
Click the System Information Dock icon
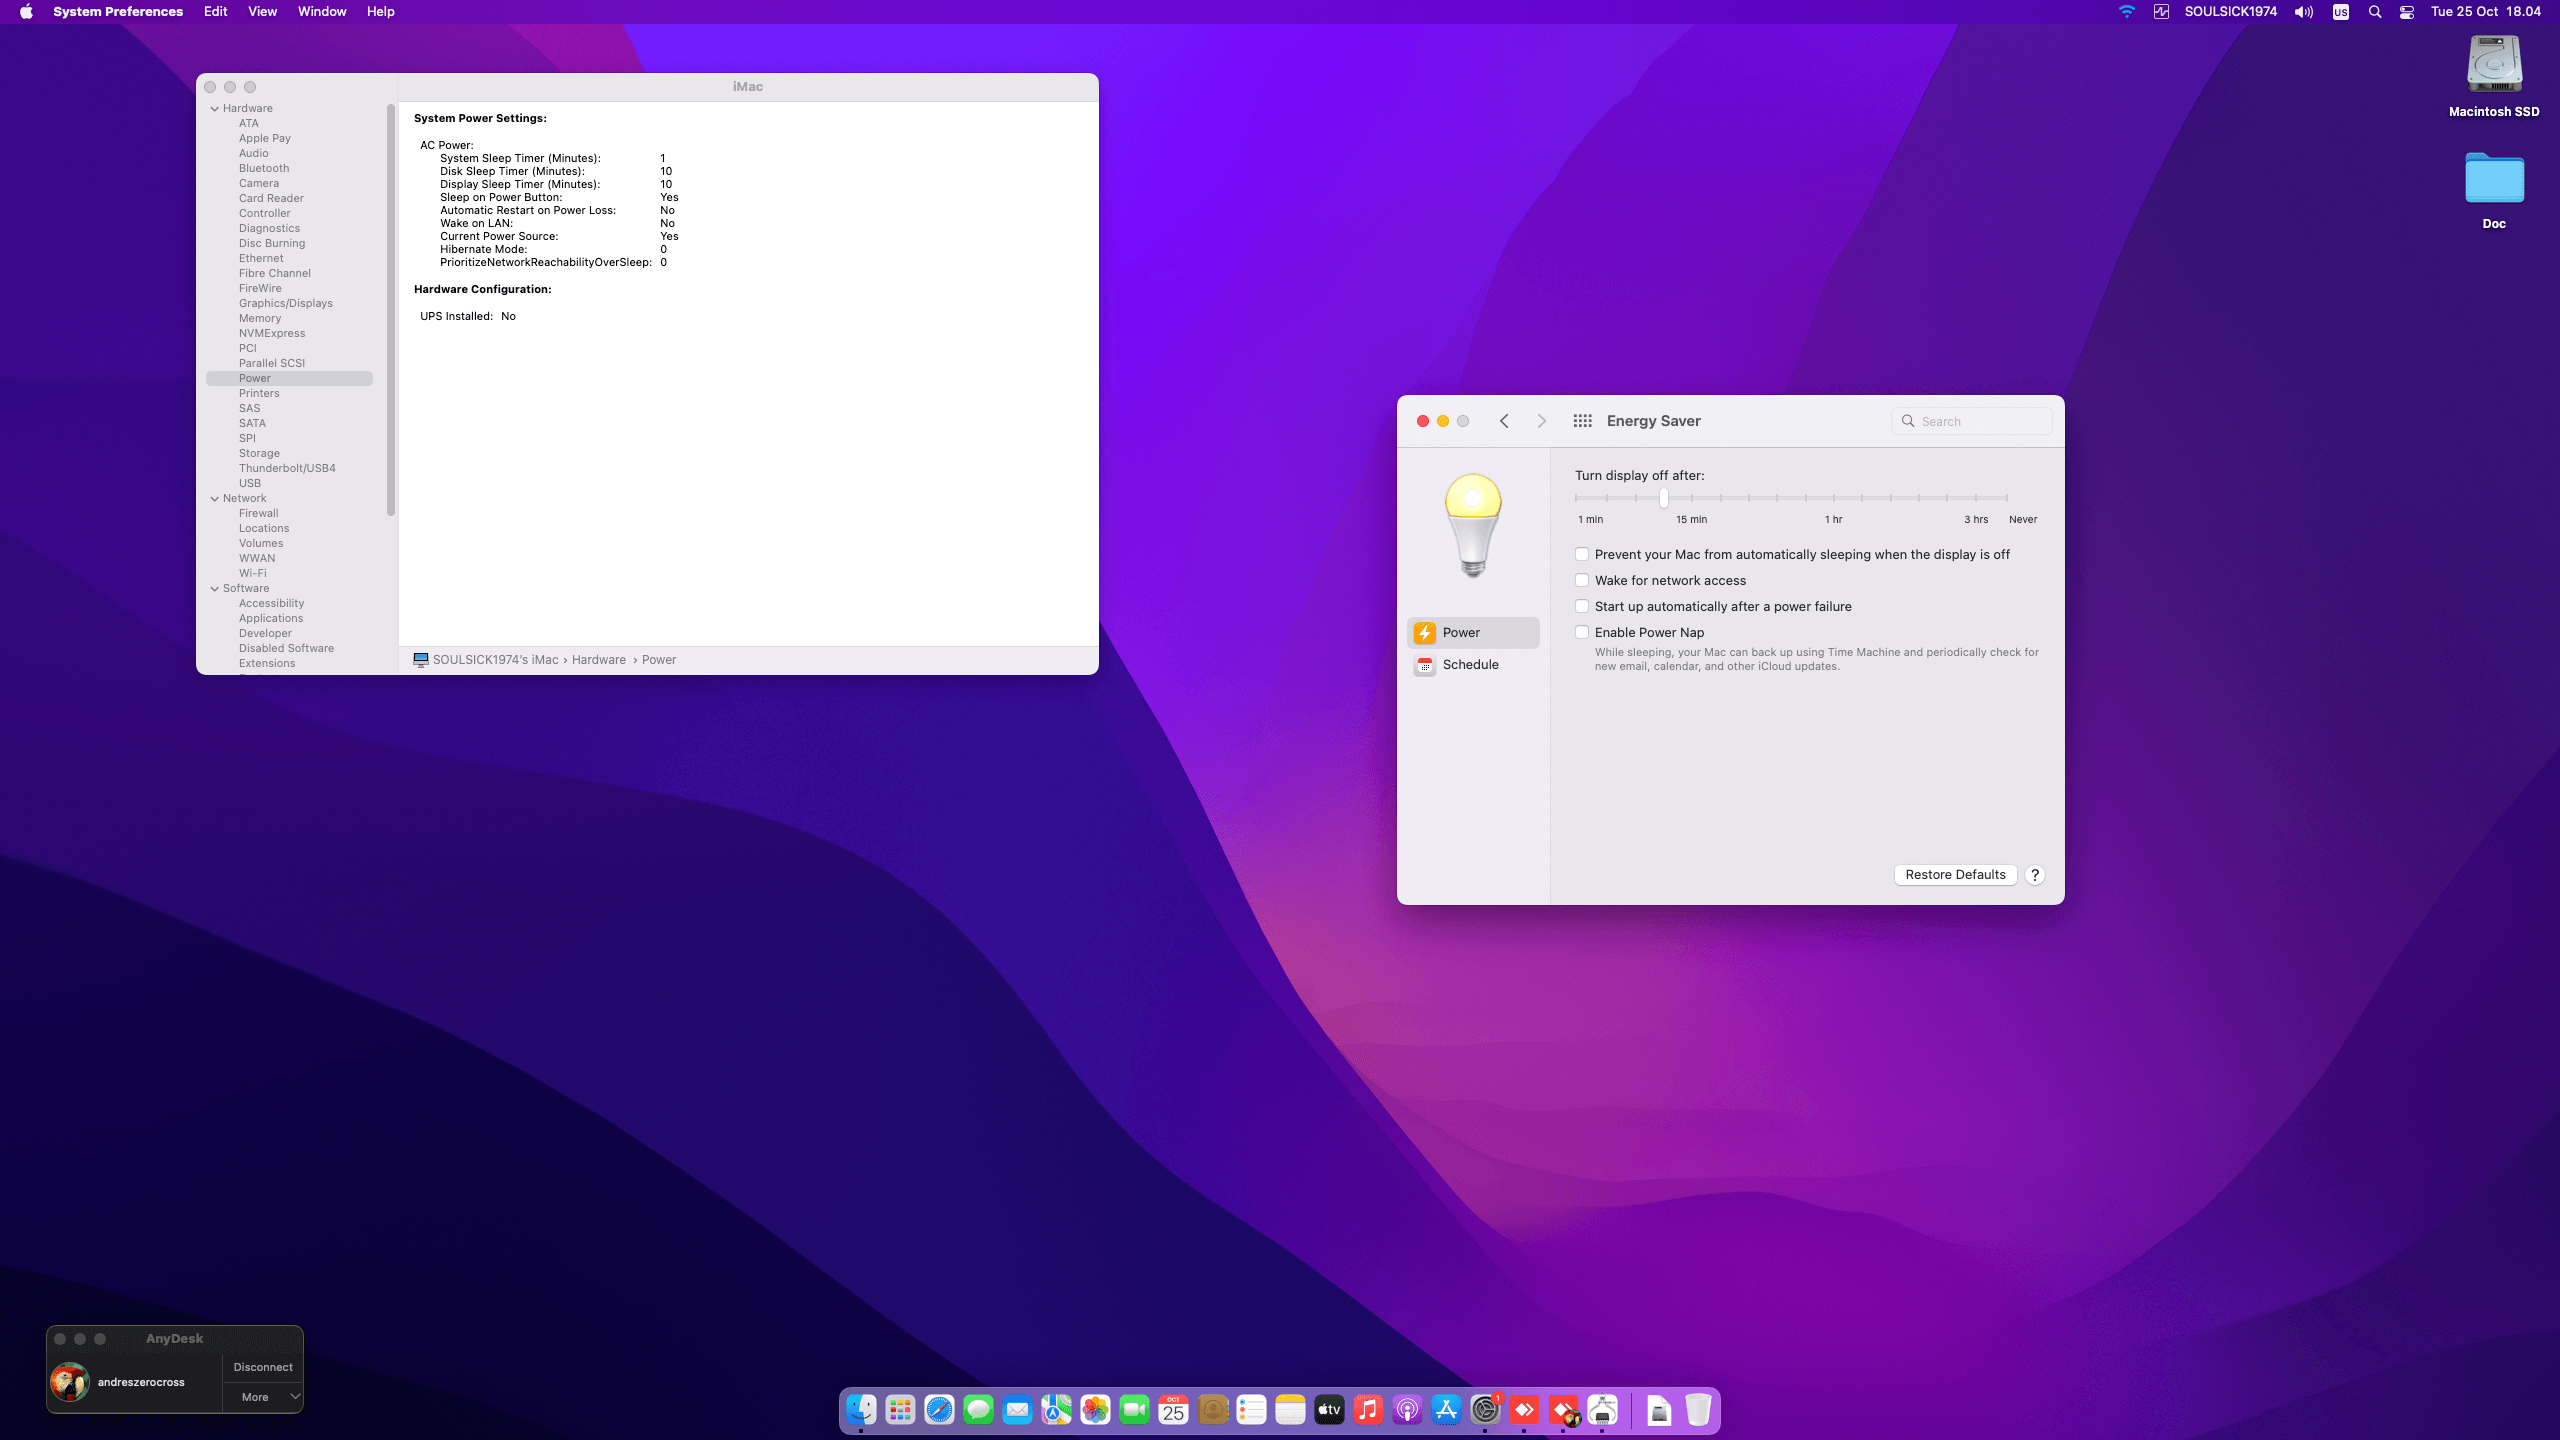(1602, 1410)
